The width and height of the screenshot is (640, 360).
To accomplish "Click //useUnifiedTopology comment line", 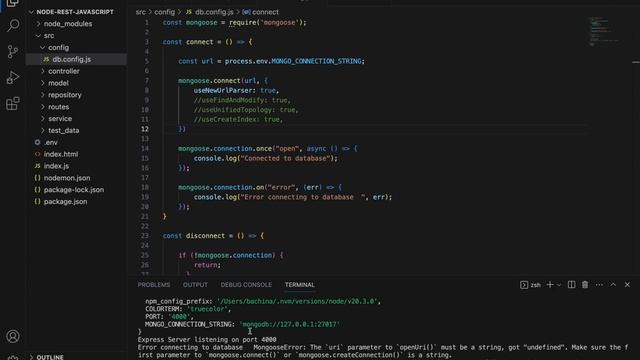I will [x=246, y=110].
